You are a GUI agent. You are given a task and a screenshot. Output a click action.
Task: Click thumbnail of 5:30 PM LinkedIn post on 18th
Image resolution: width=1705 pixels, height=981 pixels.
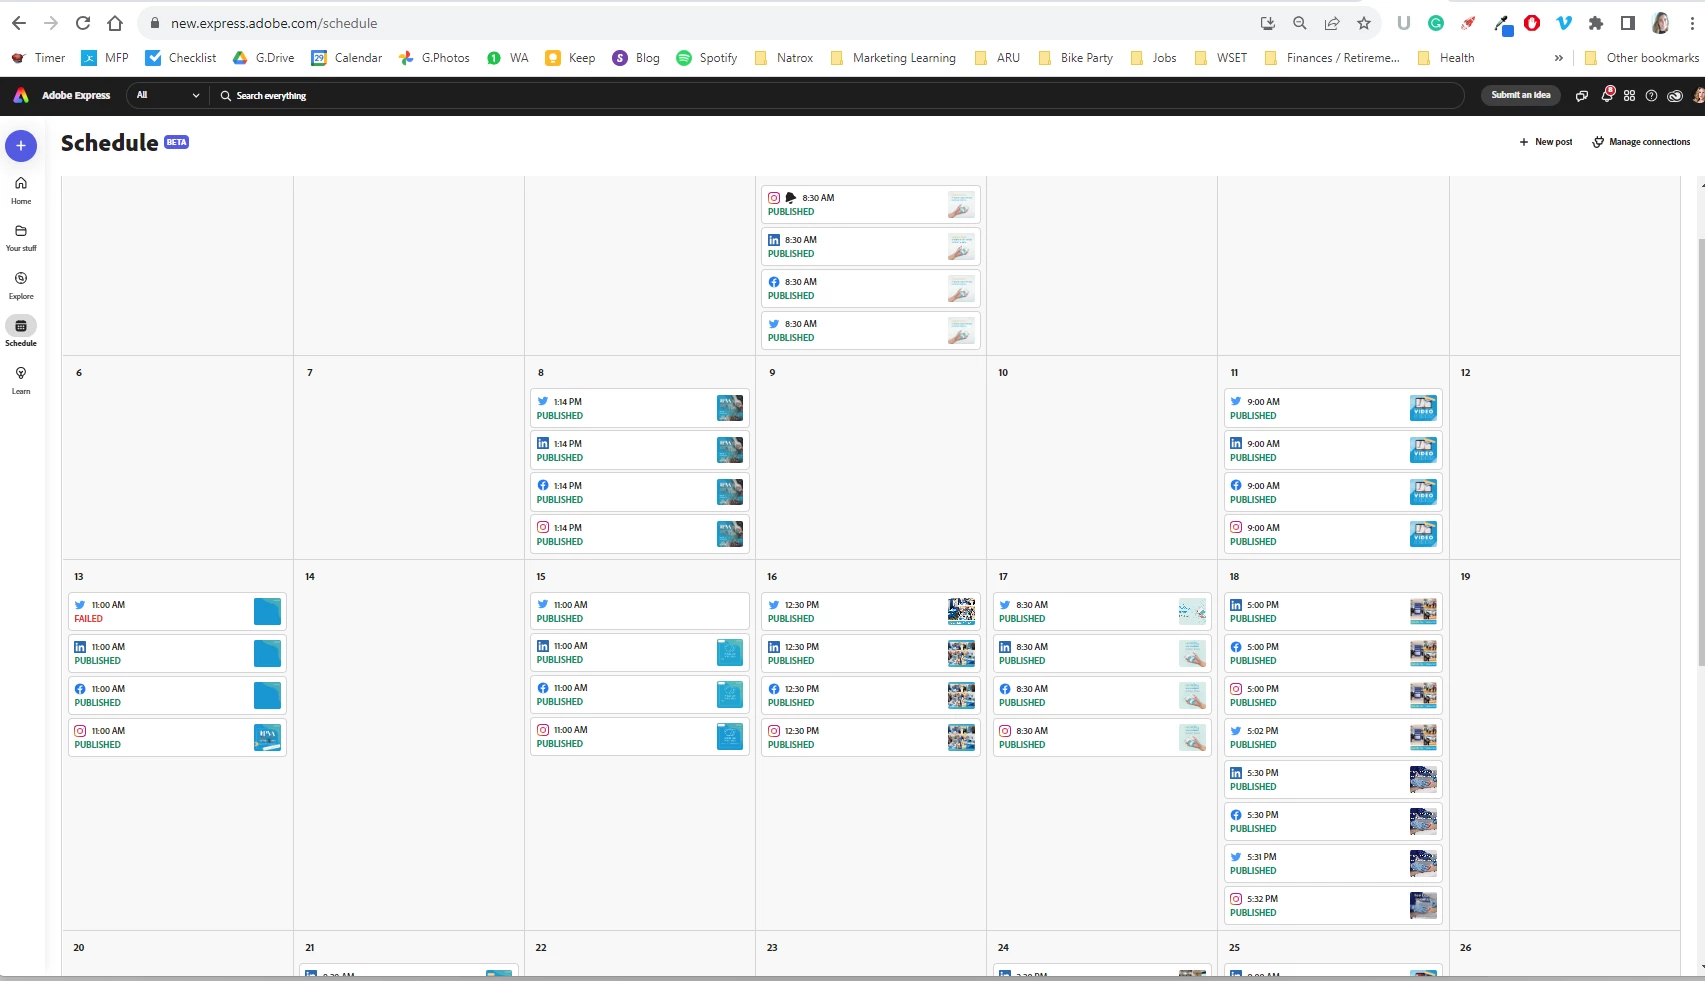1423,780
